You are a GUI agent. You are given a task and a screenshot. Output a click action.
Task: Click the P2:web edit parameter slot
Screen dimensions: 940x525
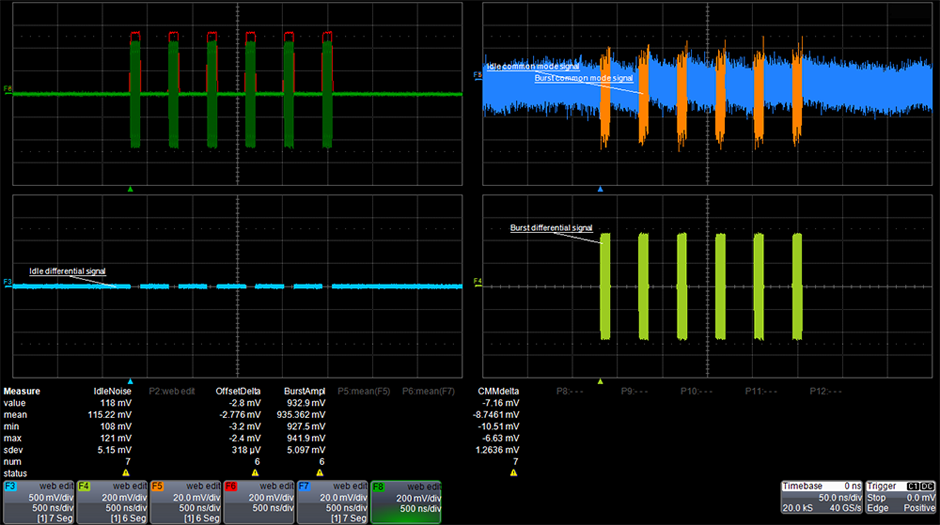(177, 393)
